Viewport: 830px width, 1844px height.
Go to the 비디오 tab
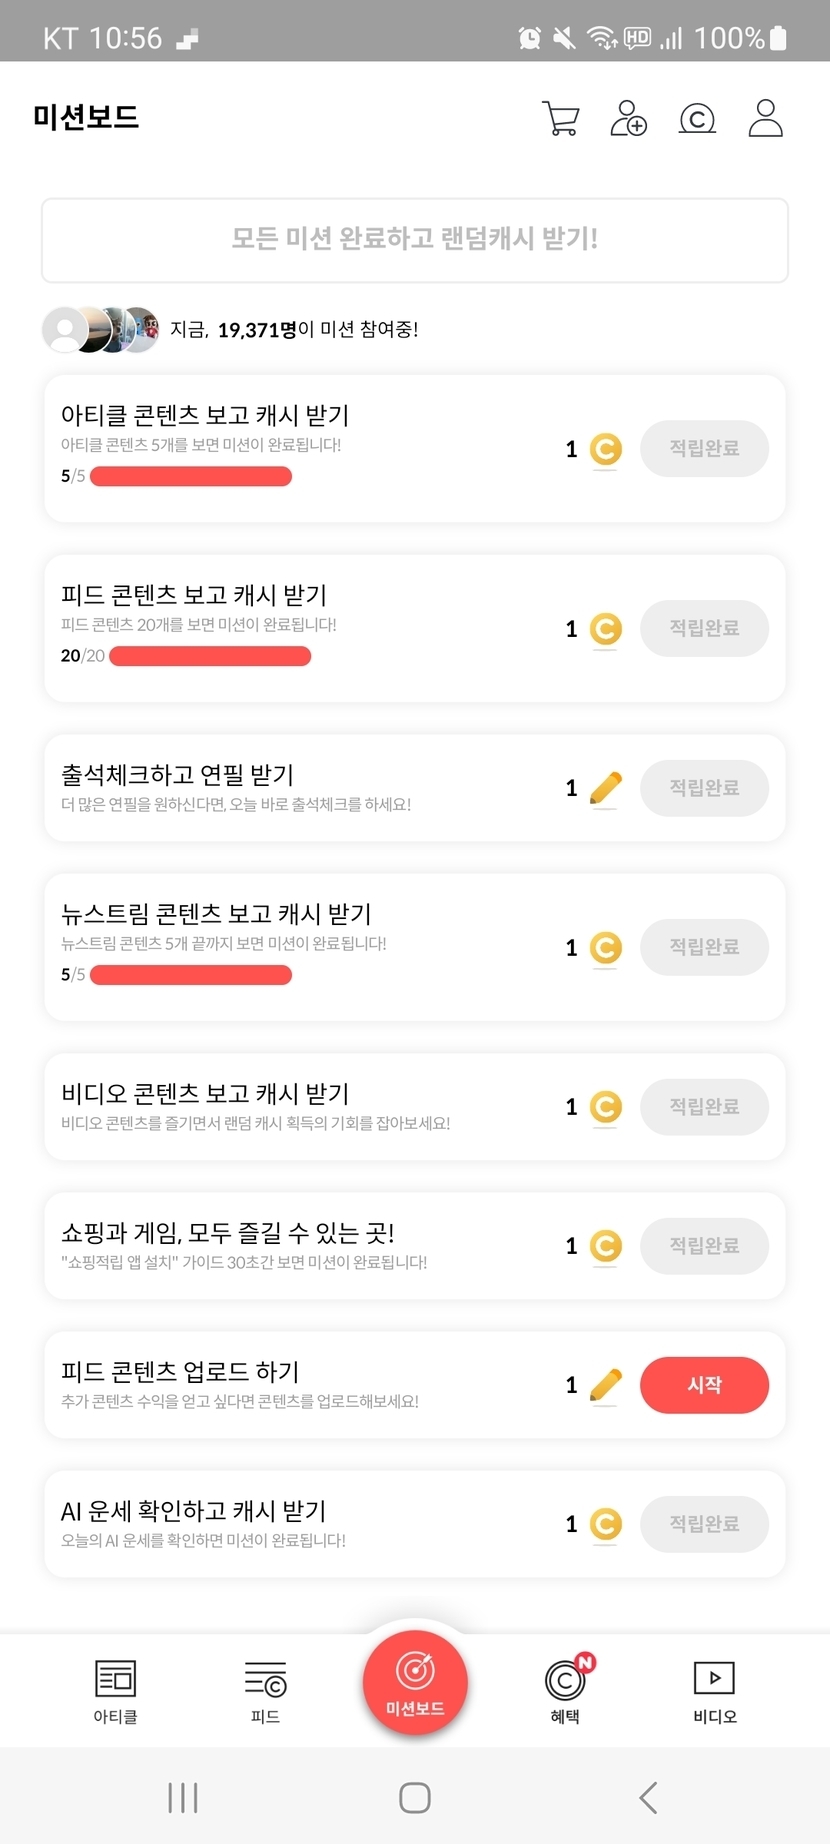[x=715, y=1690]
